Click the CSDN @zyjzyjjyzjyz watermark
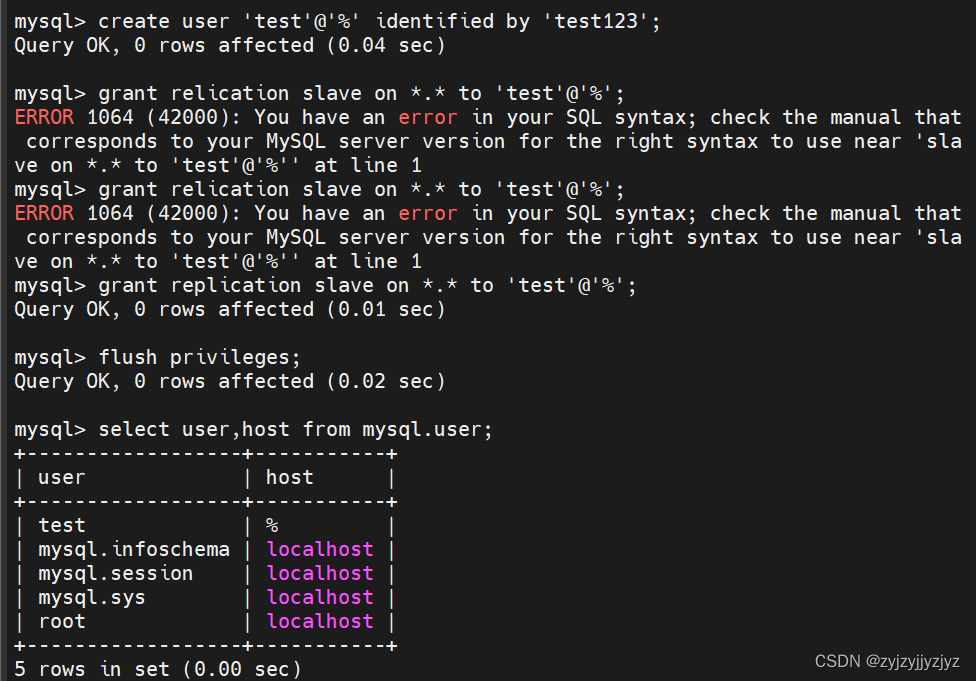976x681 pixels. click(887, 661)
